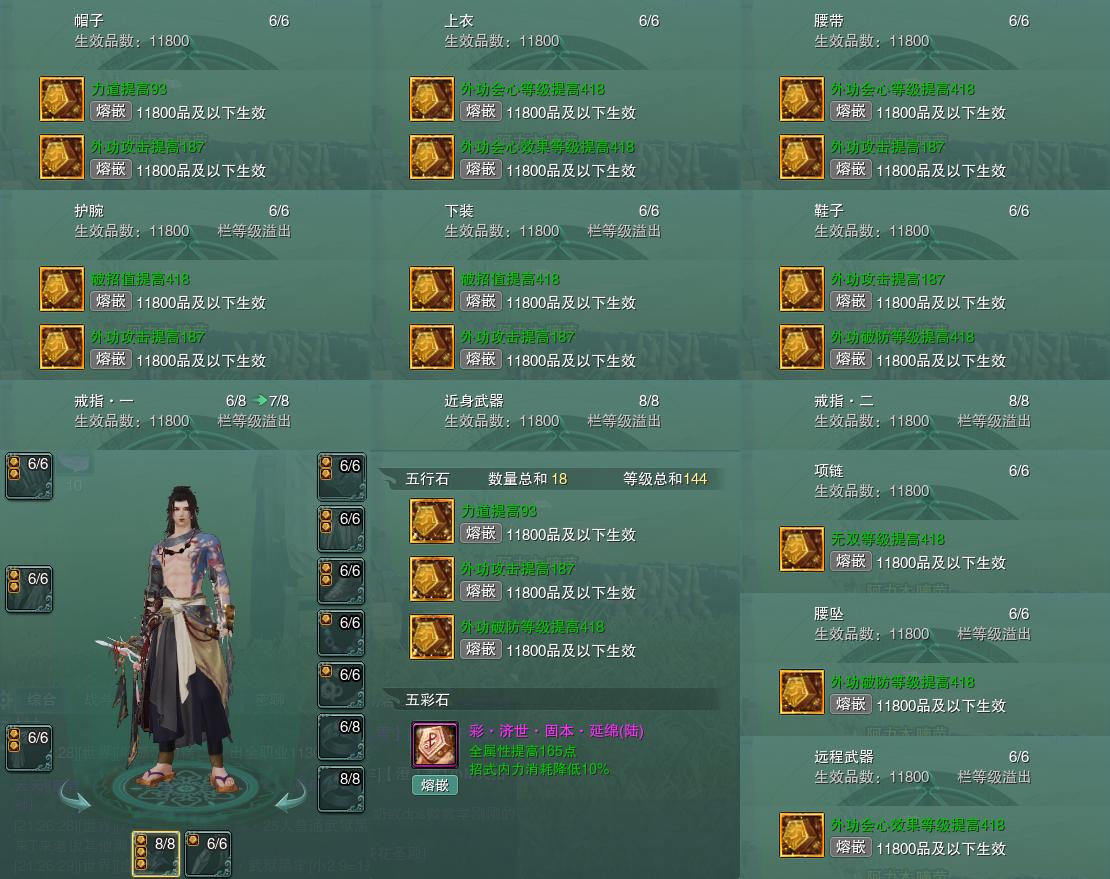
Task: Click the 破招值提高418 gem icon under 护腕
Action: [62, 289]
